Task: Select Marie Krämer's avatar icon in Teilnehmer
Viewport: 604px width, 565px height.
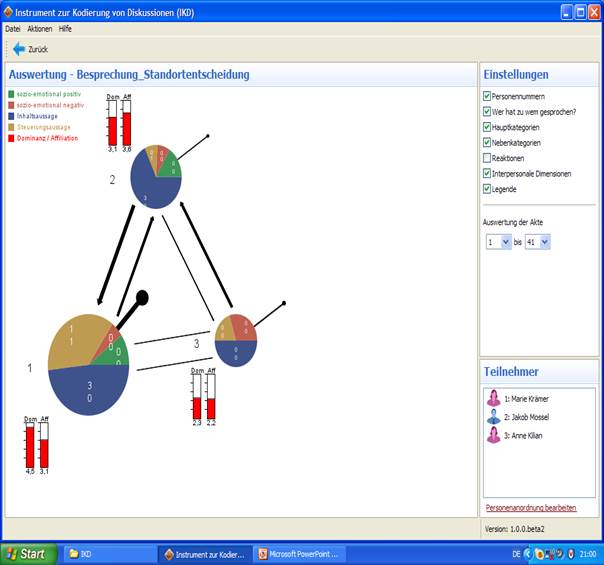Action: pos(493,398)
